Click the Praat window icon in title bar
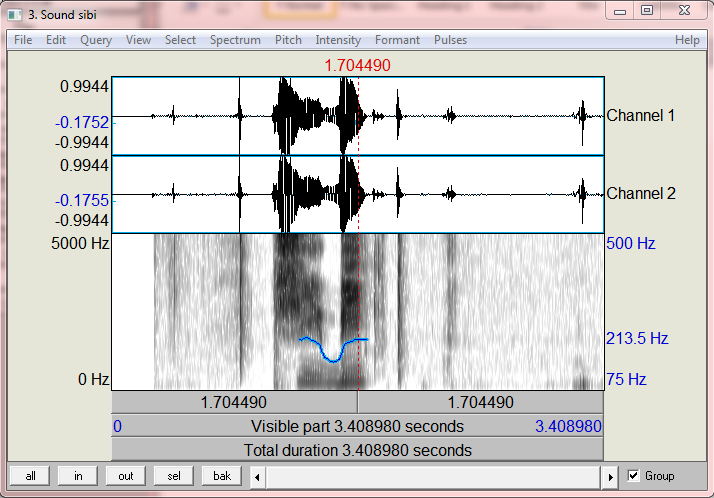This screenshot has width=714, height=498. point(14,13)
